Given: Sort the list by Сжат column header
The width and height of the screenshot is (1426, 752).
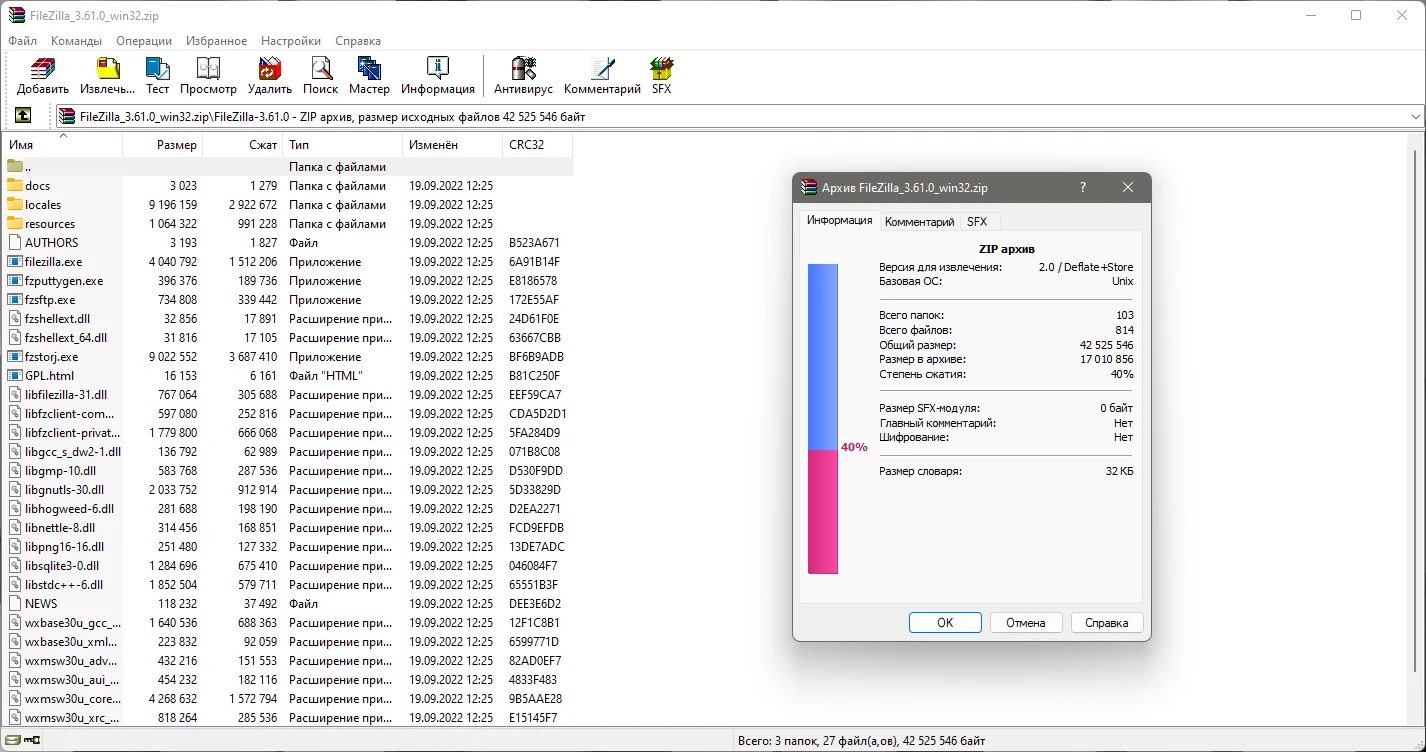Looking at the screenshot, I should [243, 145].
